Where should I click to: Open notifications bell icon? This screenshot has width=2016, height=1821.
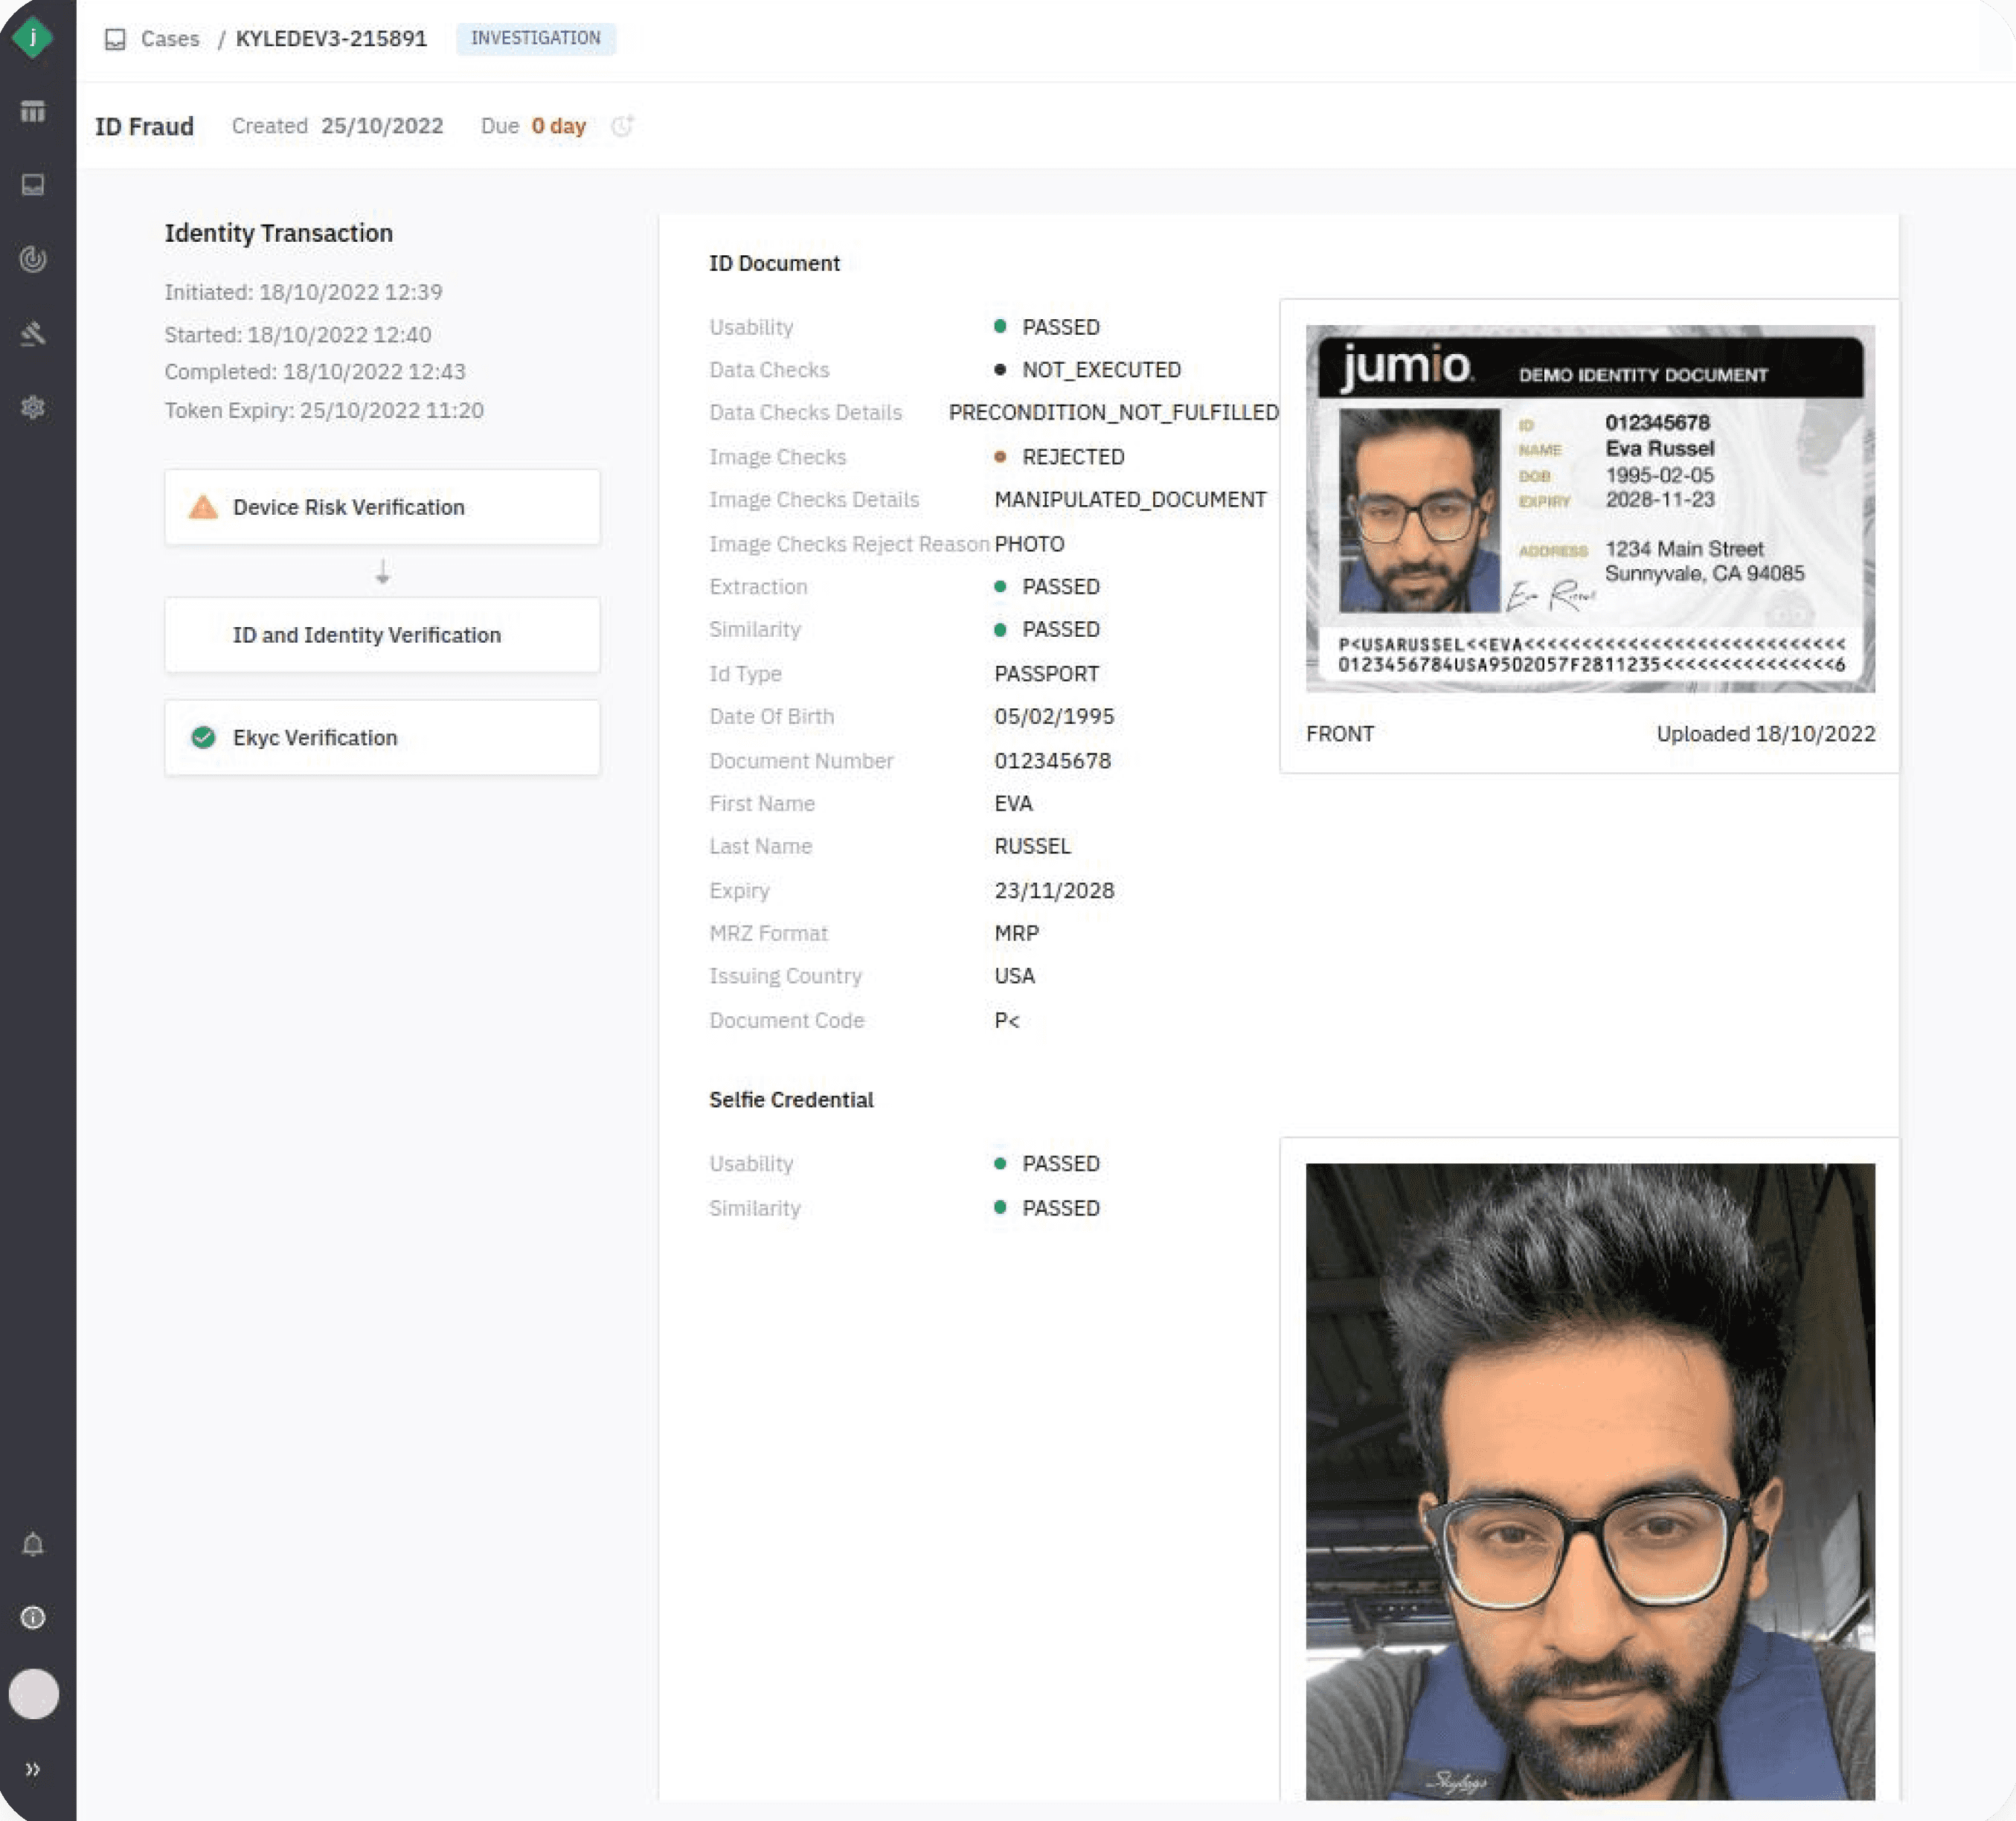33,1544
